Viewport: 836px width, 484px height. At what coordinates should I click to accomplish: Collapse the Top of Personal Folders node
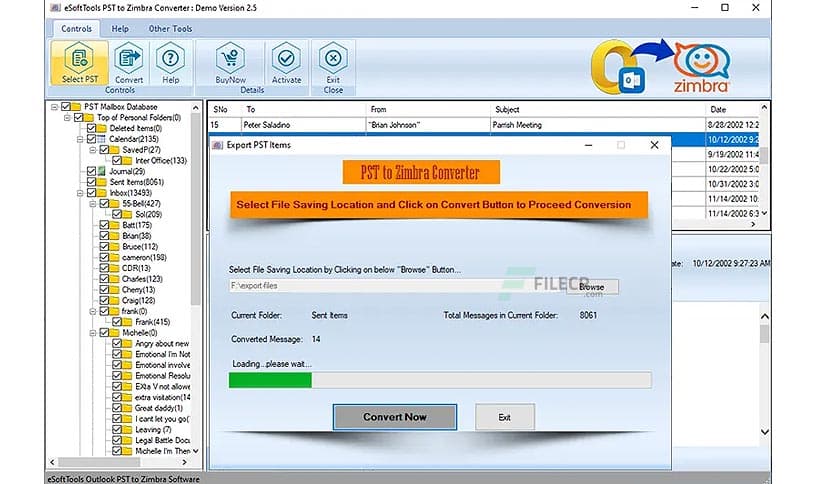tap(67, 118)
